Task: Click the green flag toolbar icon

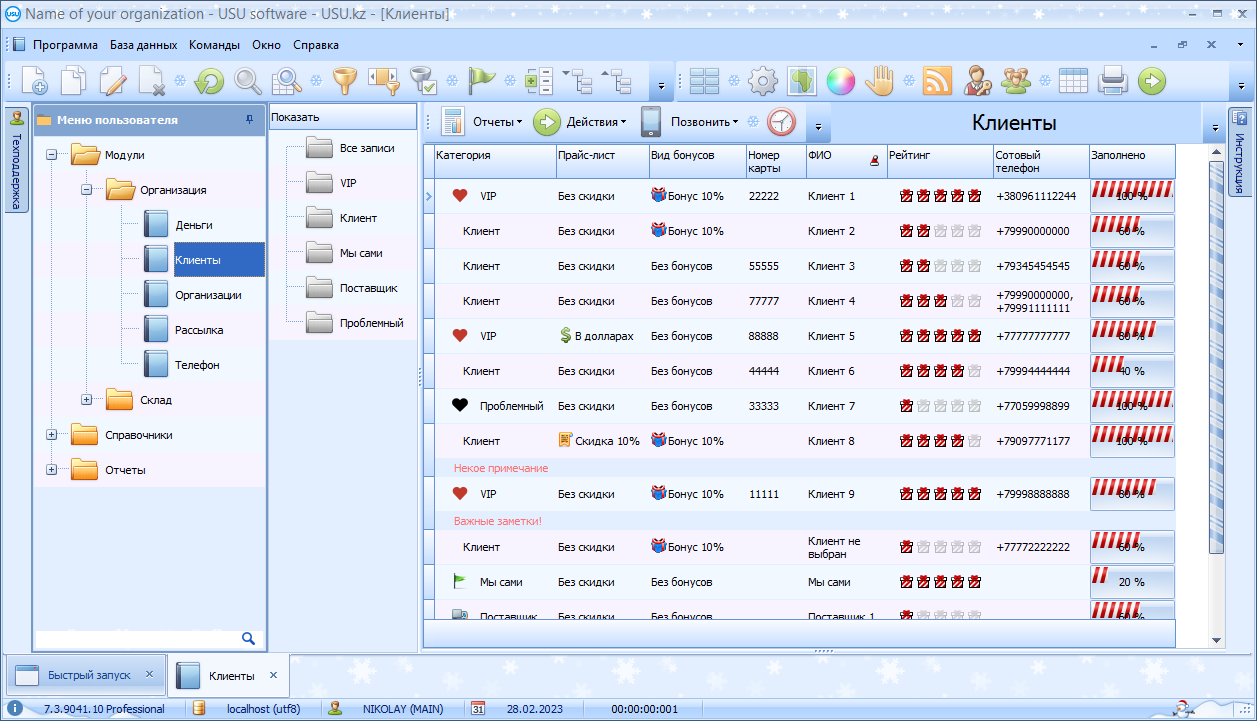Action: coord(482,81)
